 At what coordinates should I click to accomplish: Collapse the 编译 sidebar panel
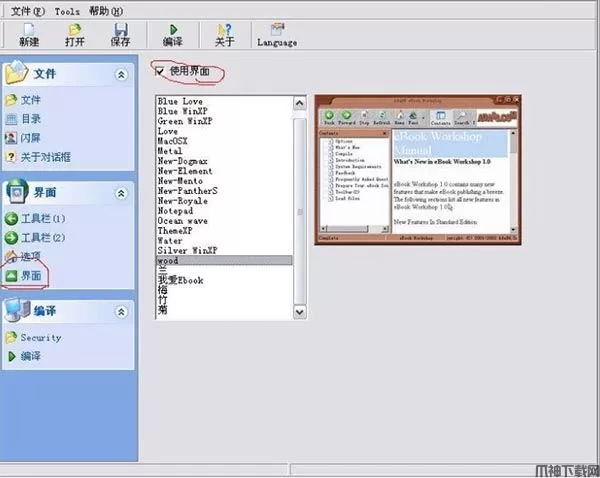pos(121,311)
